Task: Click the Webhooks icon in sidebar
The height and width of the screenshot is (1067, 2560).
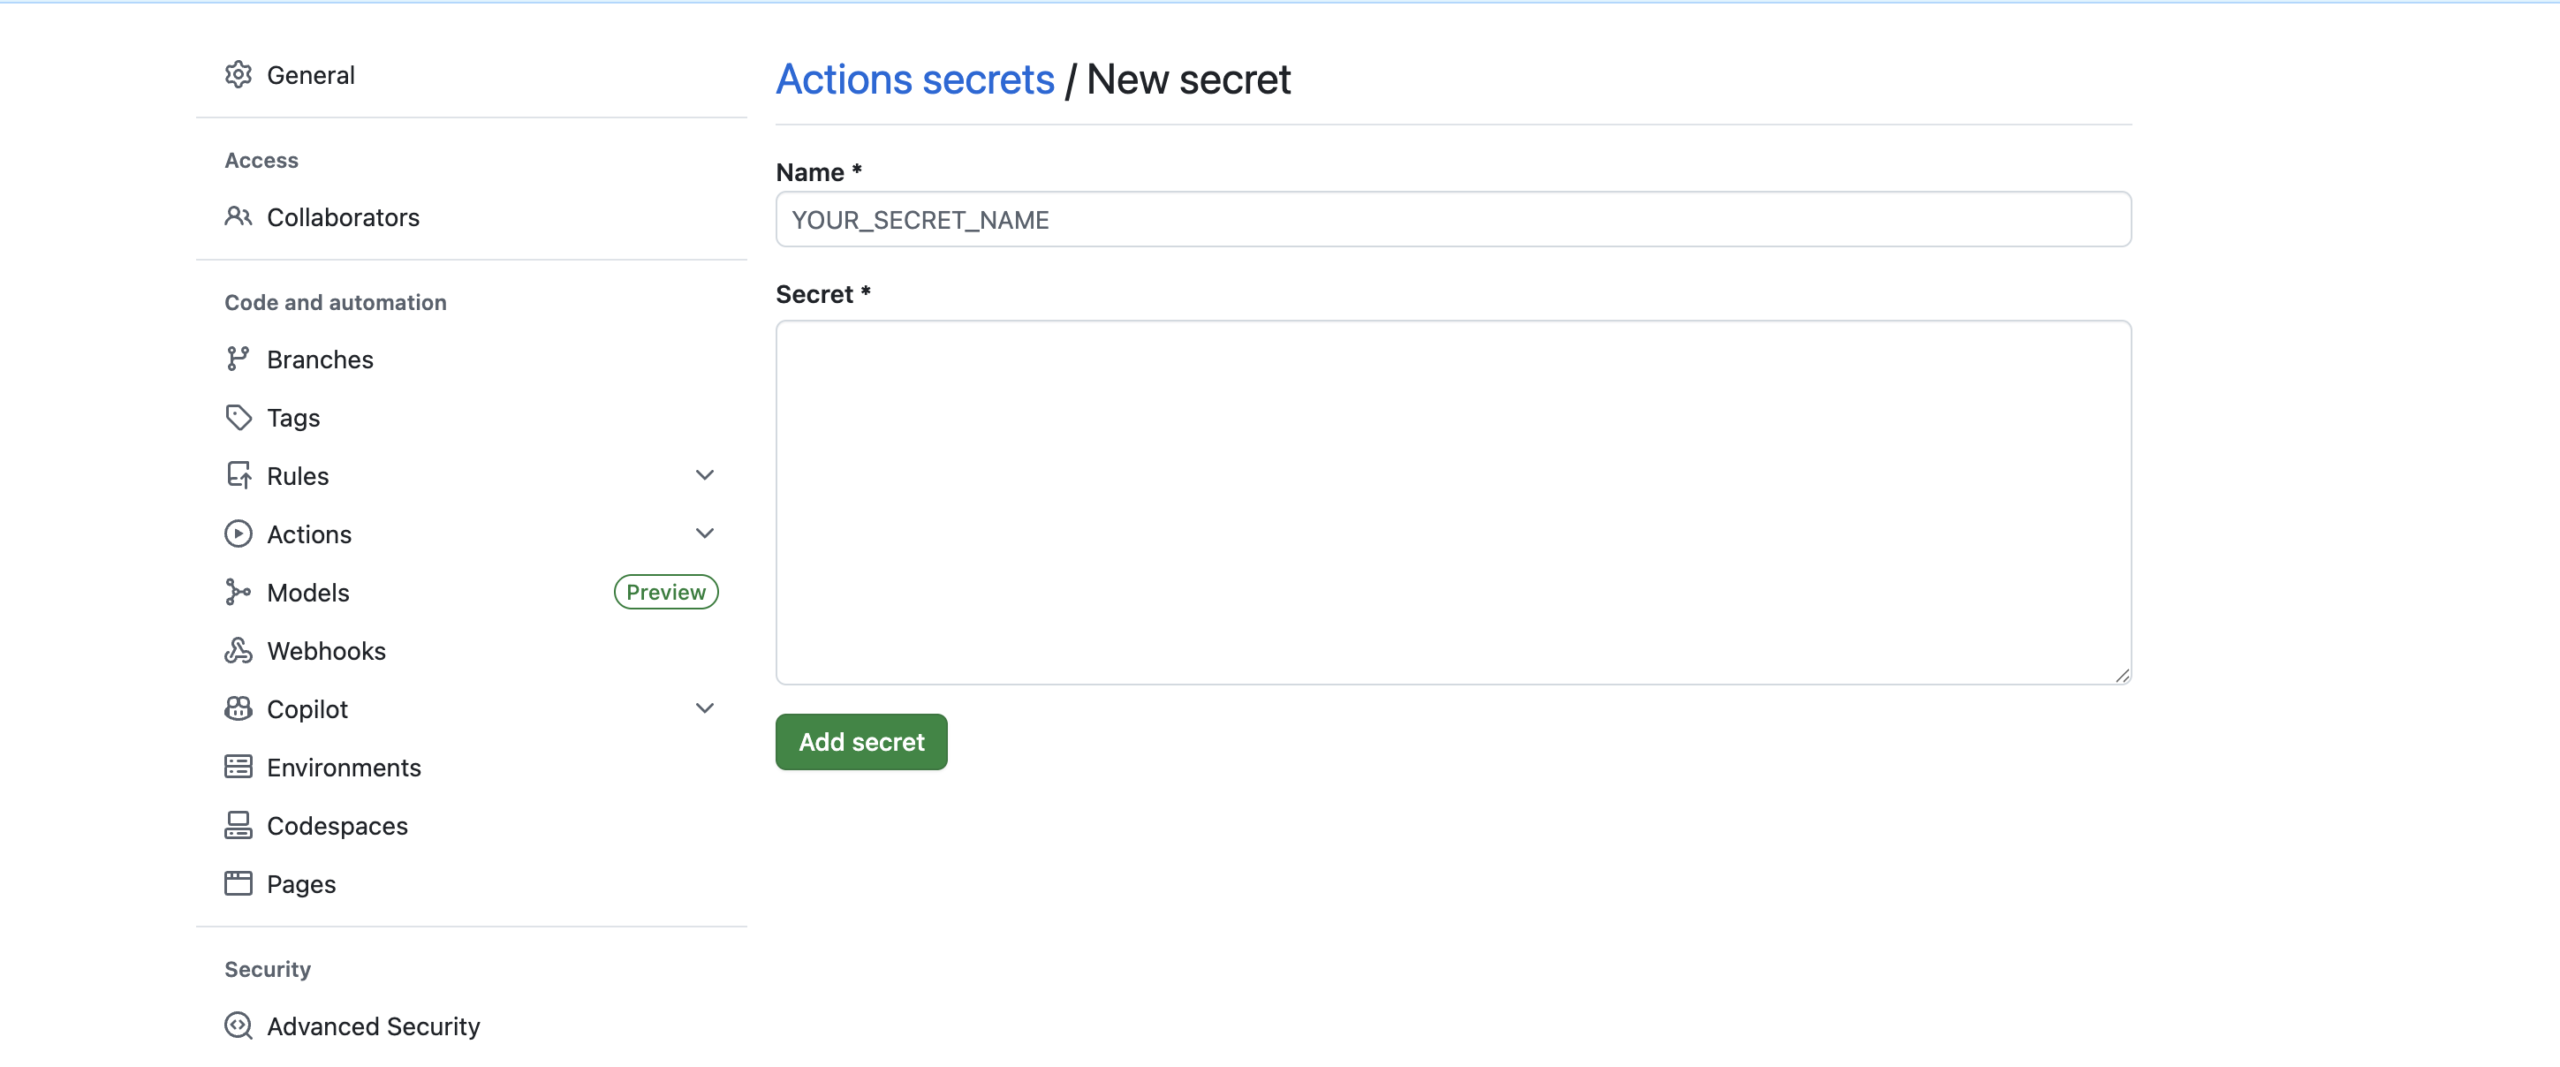Action: click(x=238, y=651)
